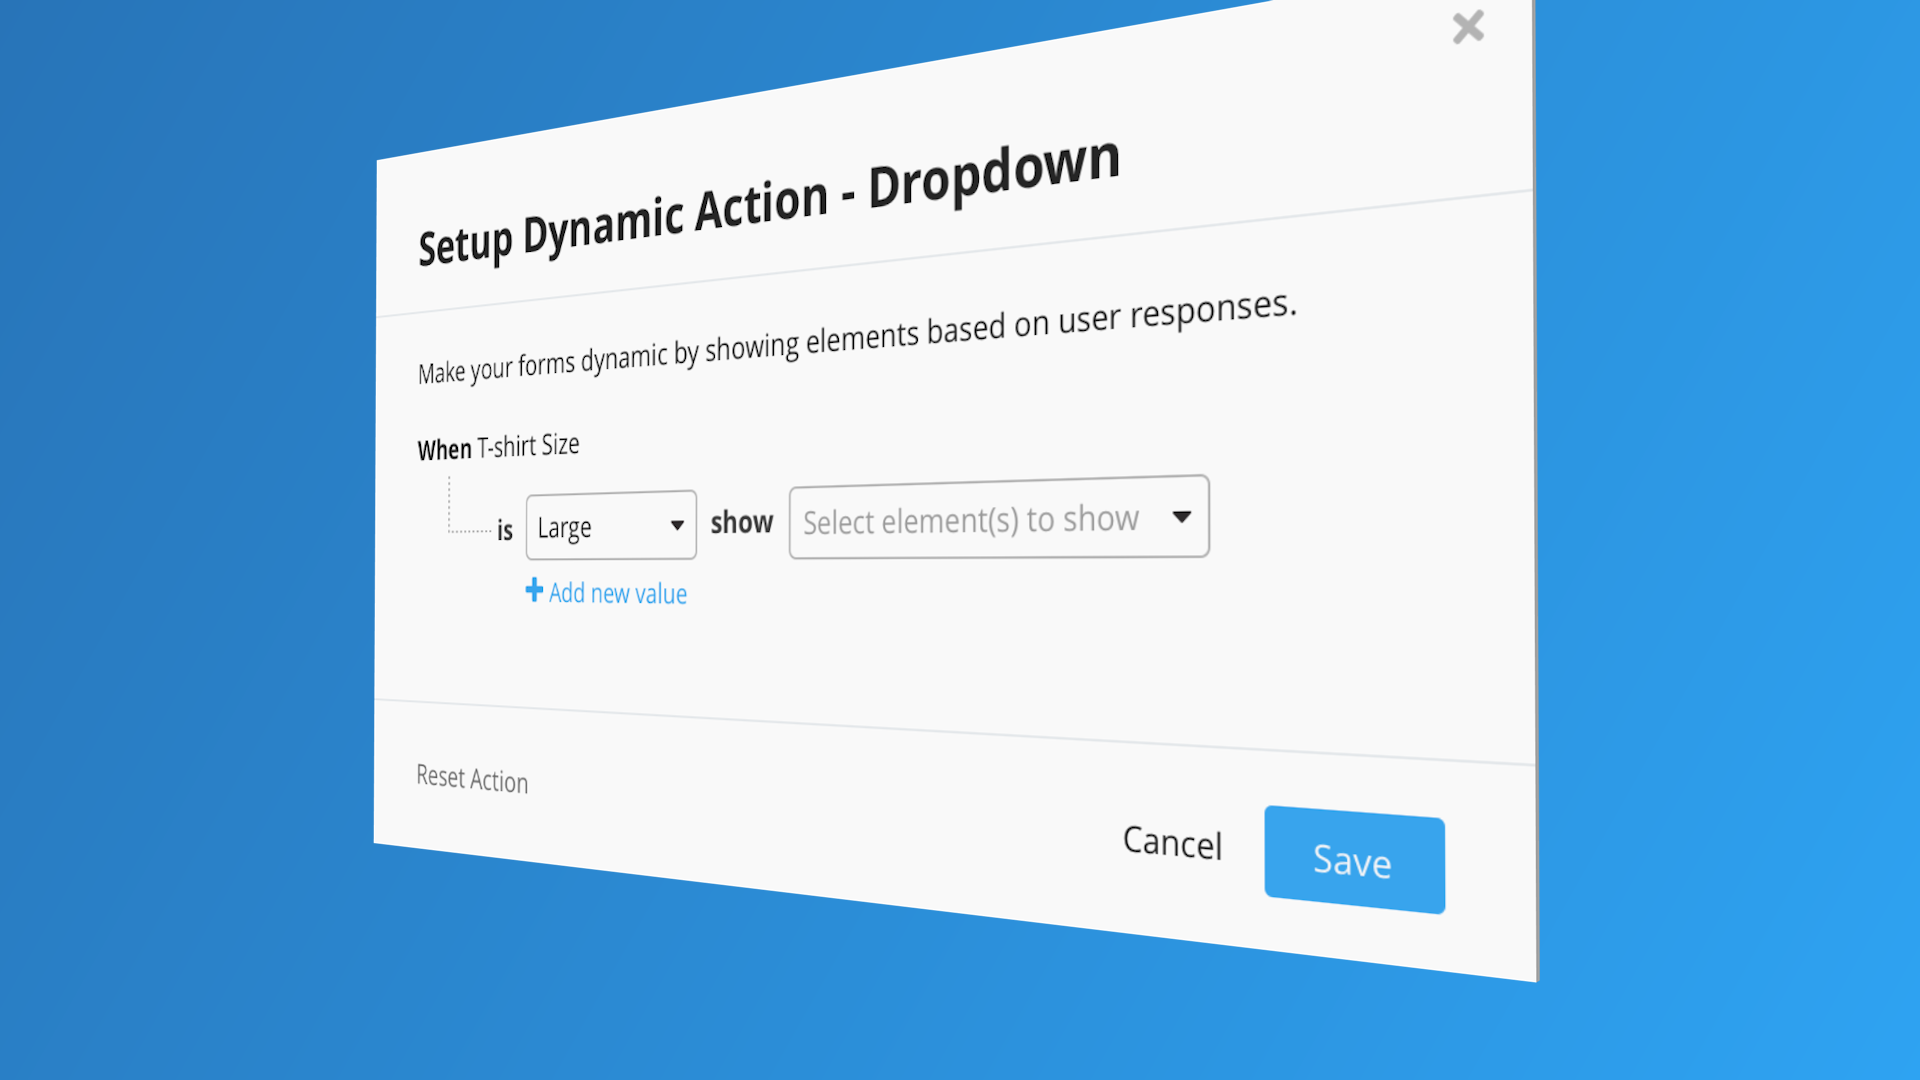Click the description text about dynamic forms

tap(857, 337)
